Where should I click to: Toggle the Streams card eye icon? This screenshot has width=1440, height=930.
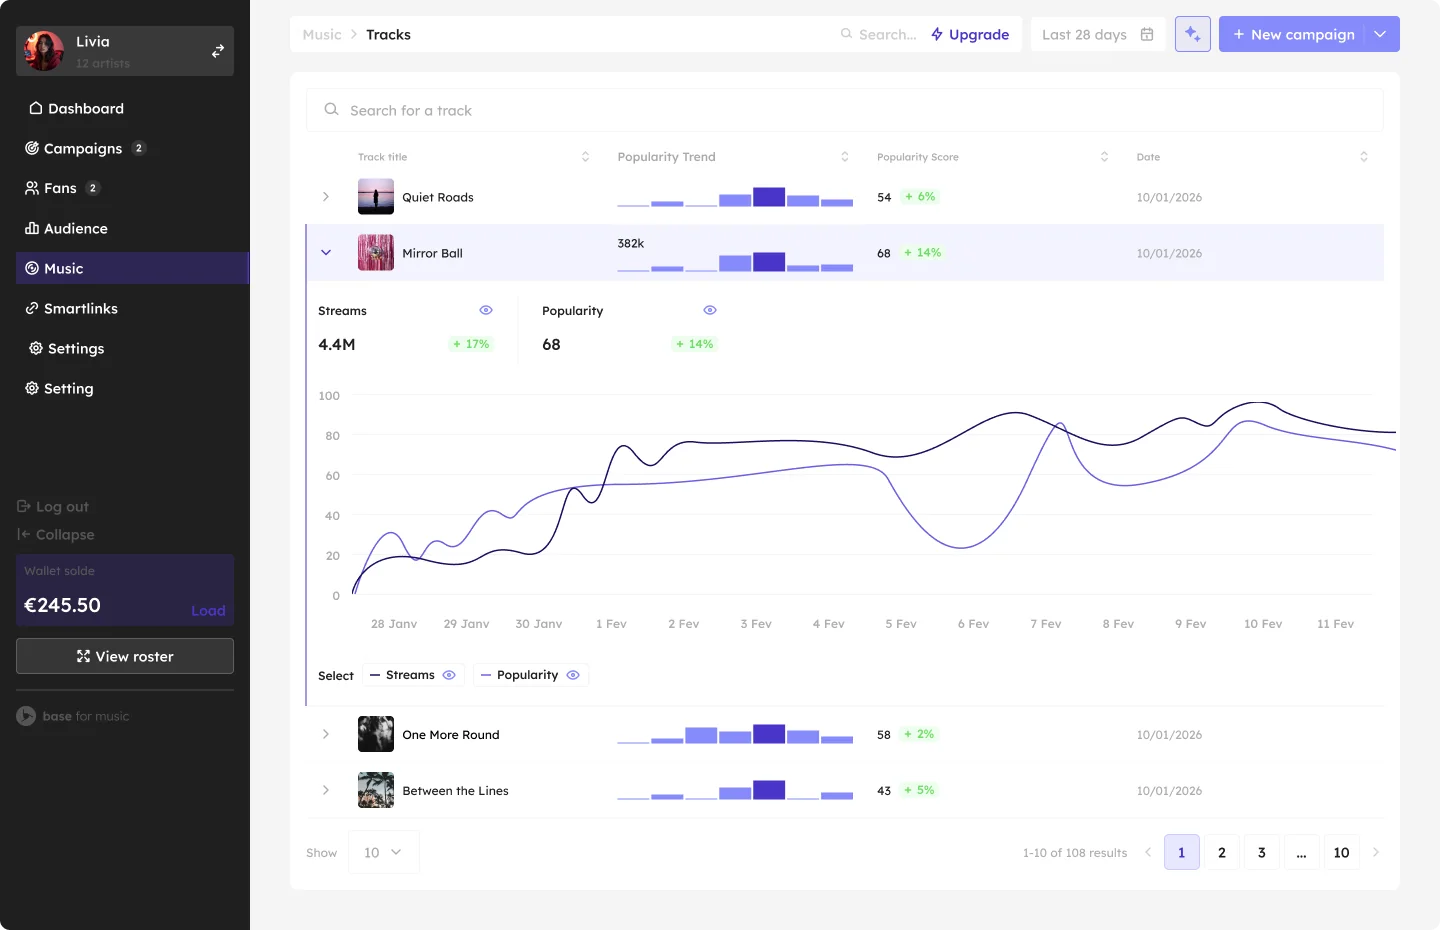(x=486, y=310)
